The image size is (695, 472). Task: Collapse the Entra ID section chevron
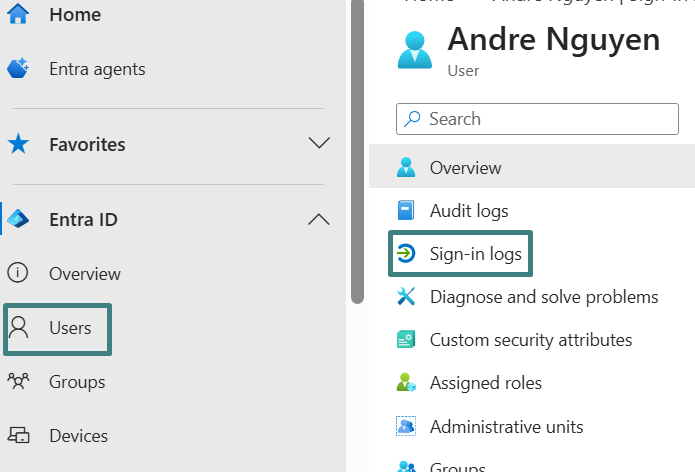pyautogui.click(x=319, y=219)
